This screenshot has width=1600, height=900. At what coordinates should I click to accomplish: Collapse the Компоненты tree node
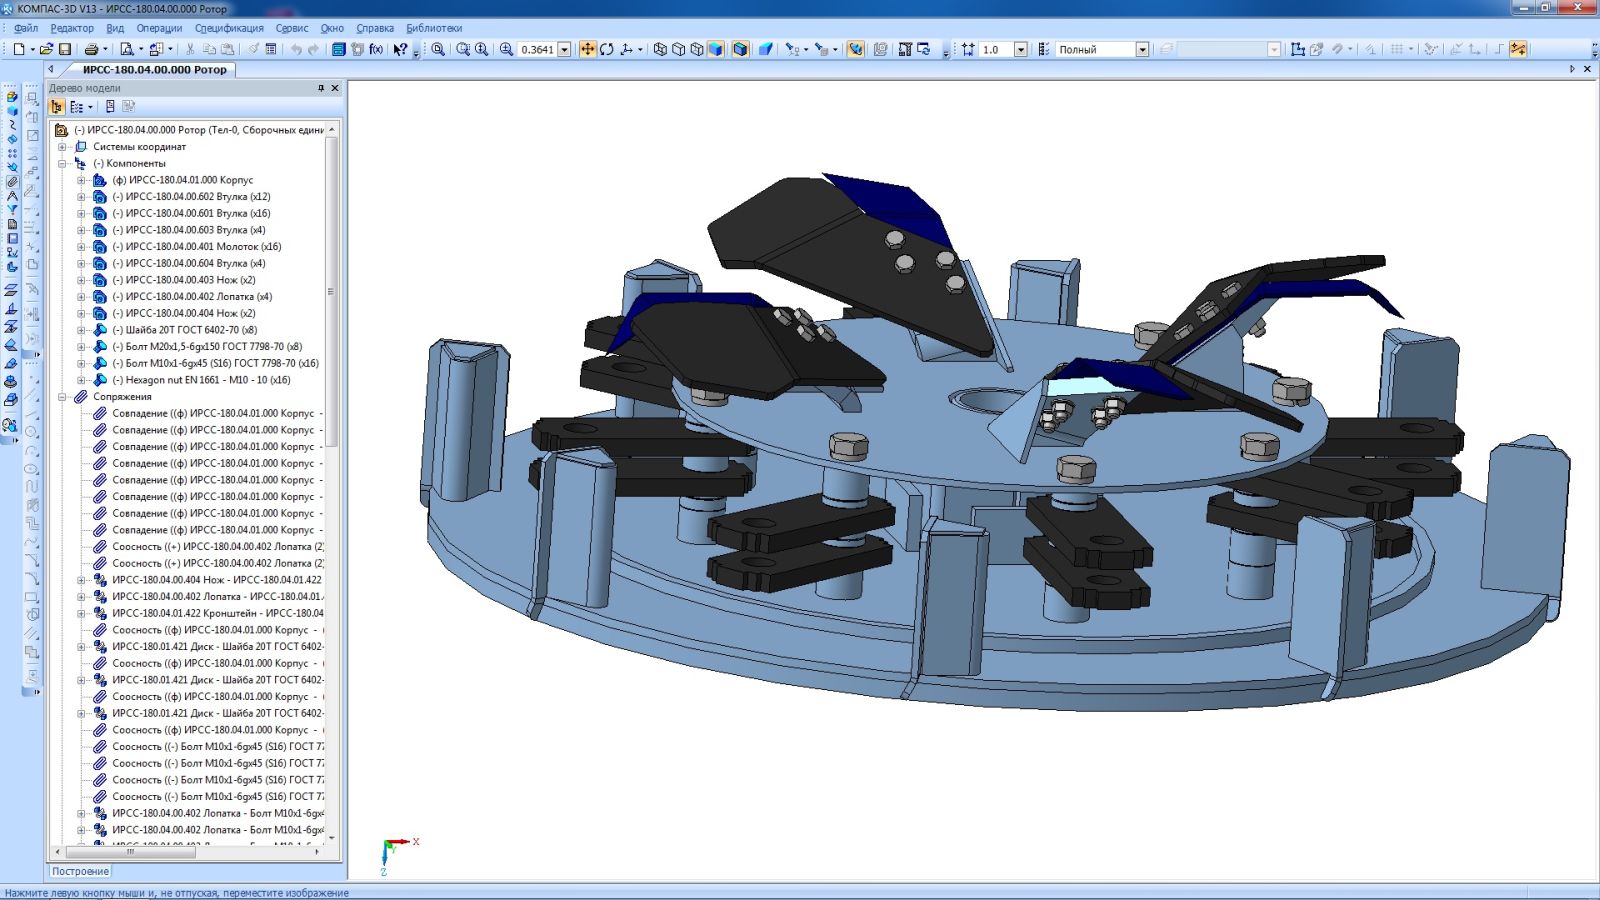click(62, 163)
